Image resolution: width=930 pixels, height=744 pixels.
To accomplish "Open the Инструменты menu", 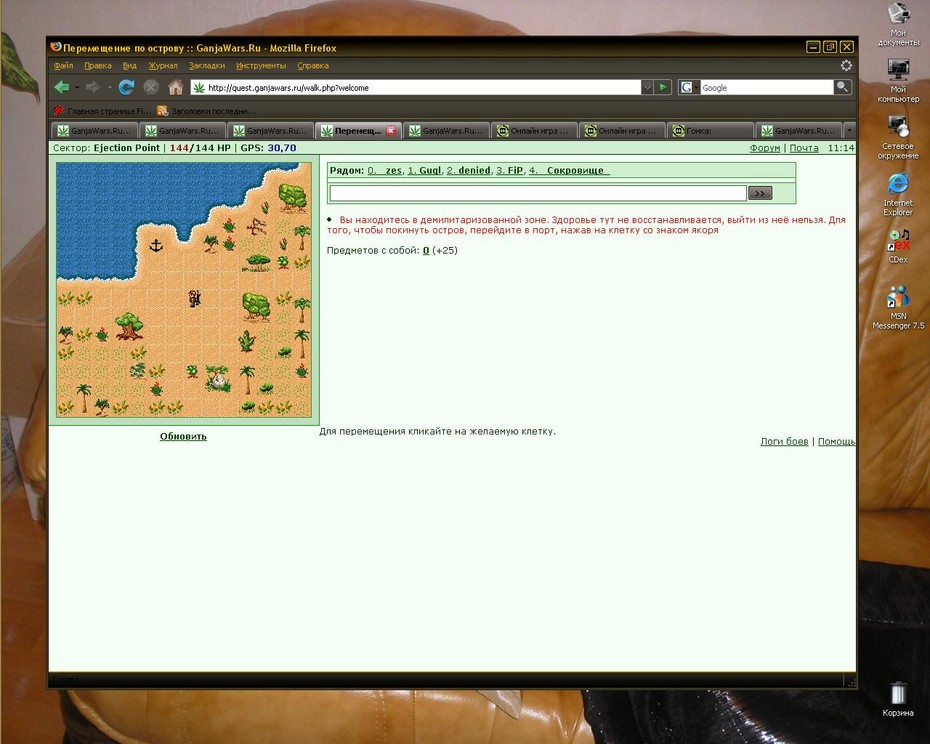I will click(x=261, y=65).
